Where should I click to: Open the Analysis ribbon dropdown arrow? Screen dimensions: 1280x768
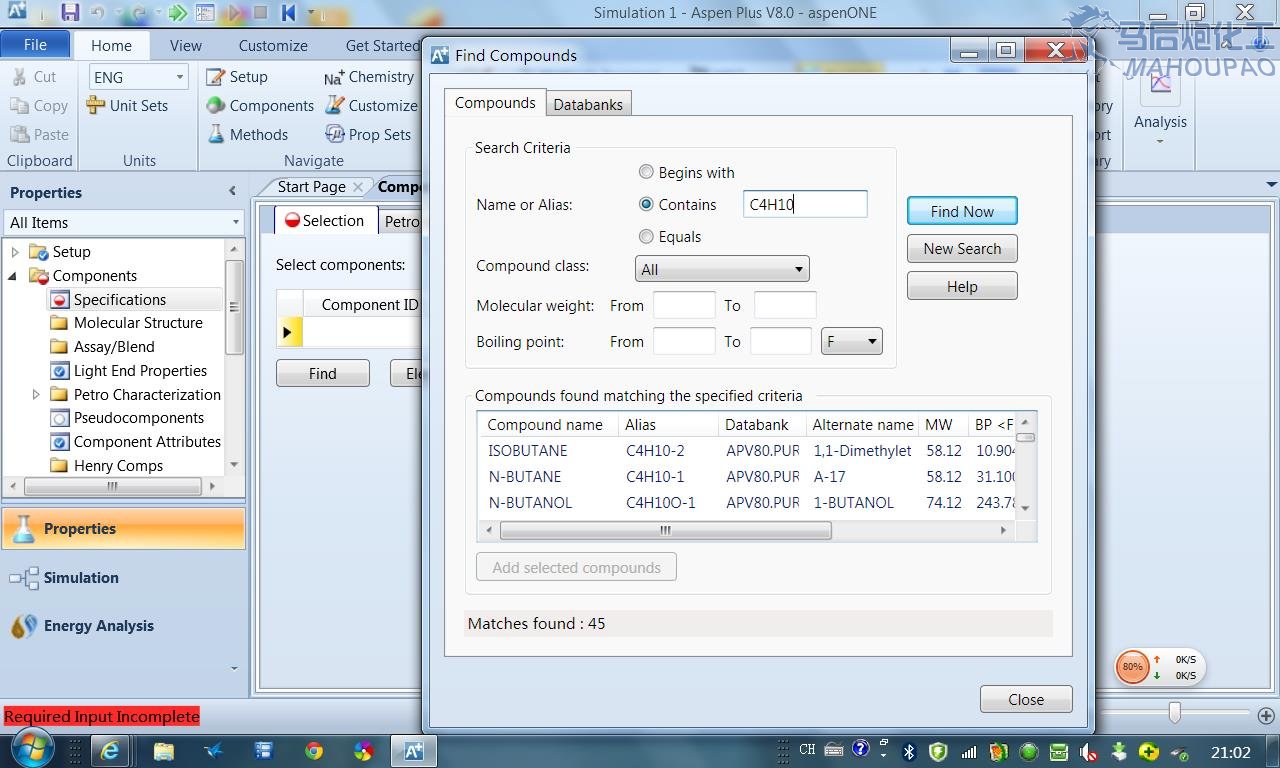point(1160,141)
